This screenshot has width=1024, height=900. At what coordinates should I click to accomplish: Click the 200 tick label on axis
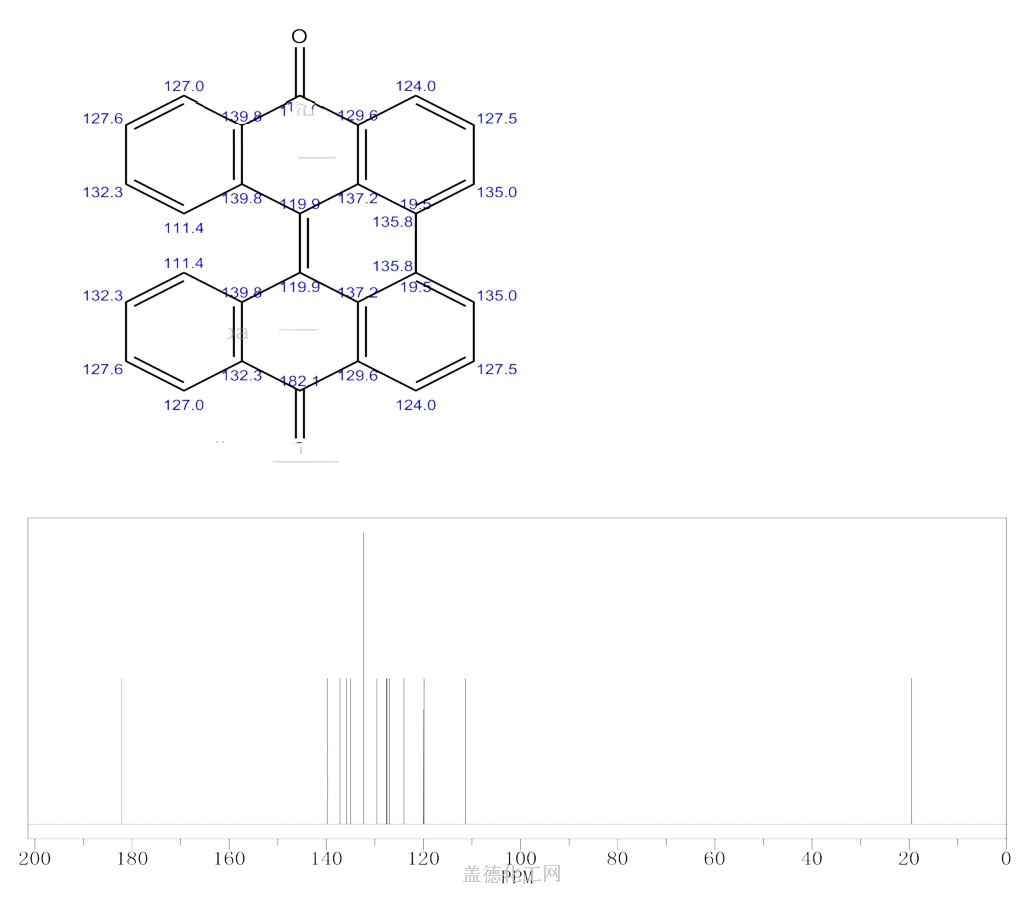[35, 858]
